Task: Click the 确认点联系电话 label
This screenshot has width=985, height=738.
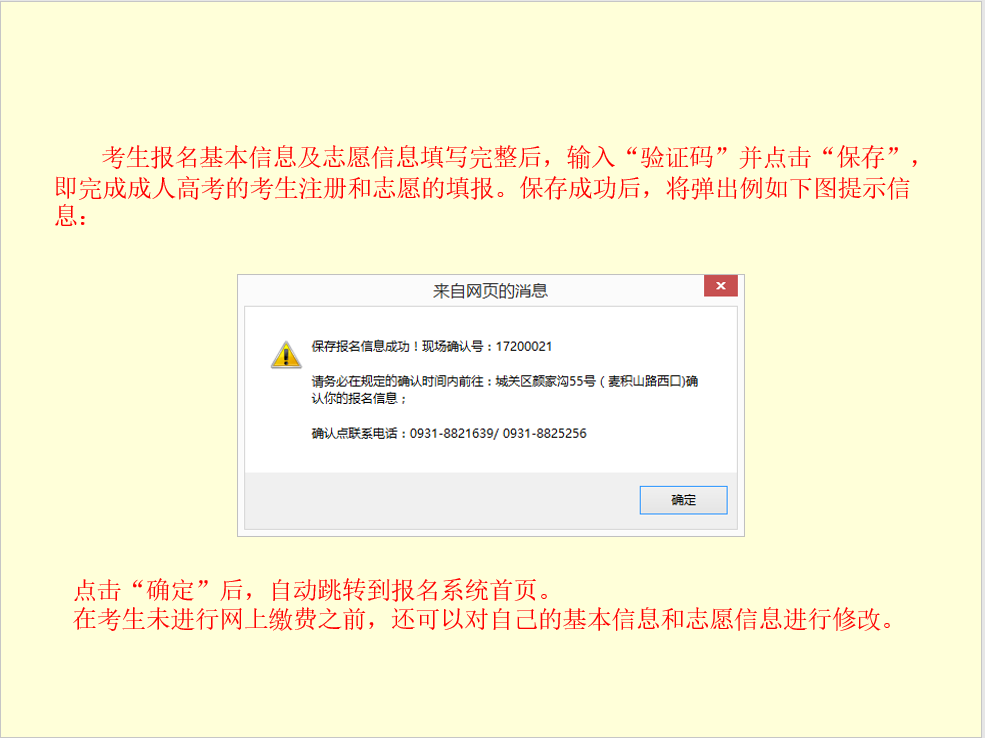Action: click(x=355, y=433)
